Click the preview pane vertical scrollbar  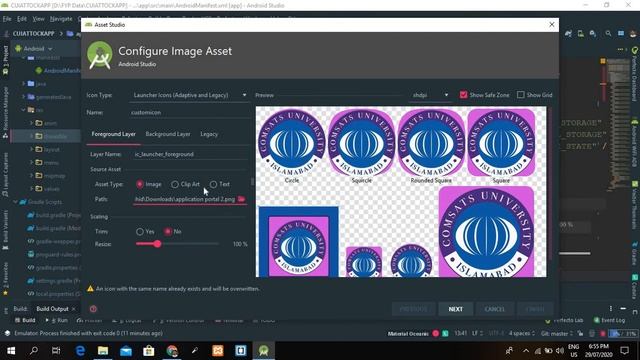549,184
